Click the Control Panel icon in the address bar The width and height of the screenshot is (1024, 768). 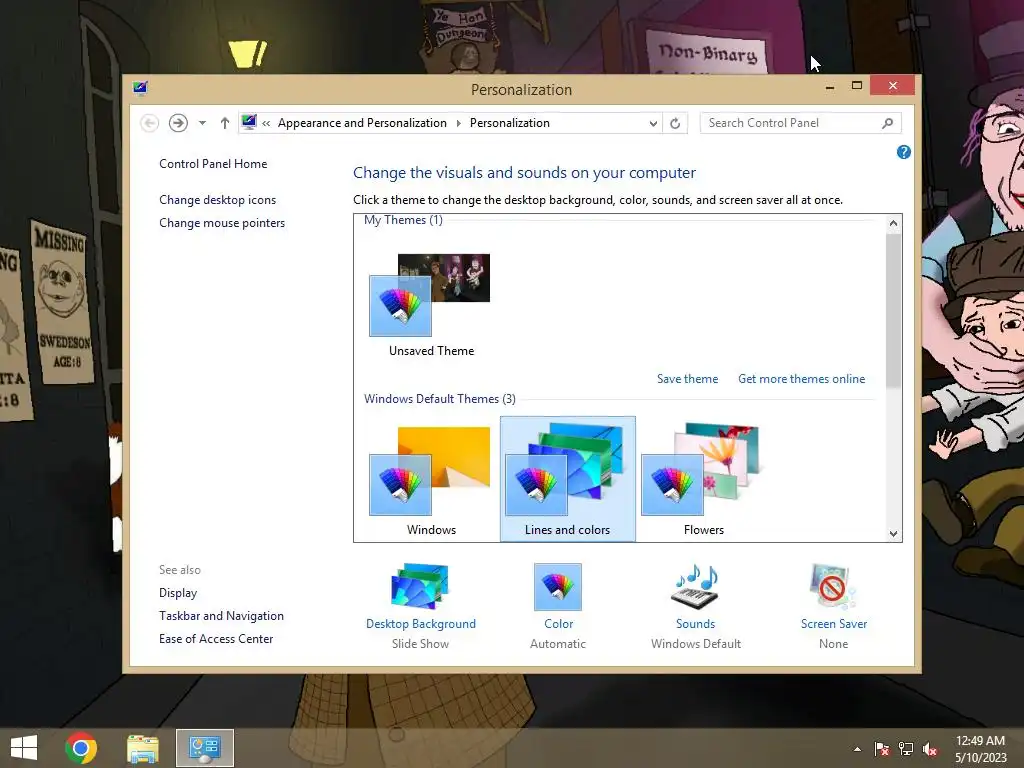click(249, 122)
